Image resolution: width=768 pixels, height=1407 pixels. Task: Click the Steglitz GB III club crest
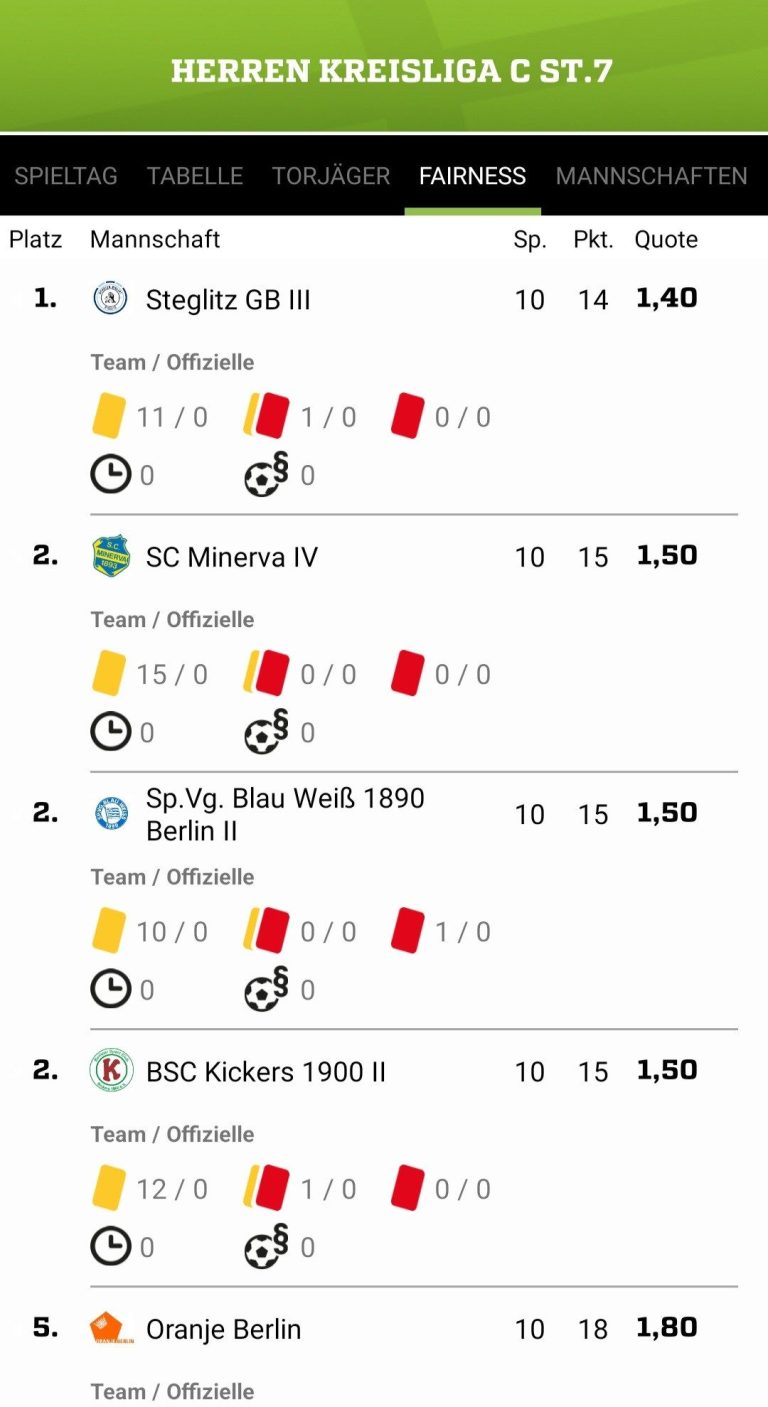click(x=110, y=299)
